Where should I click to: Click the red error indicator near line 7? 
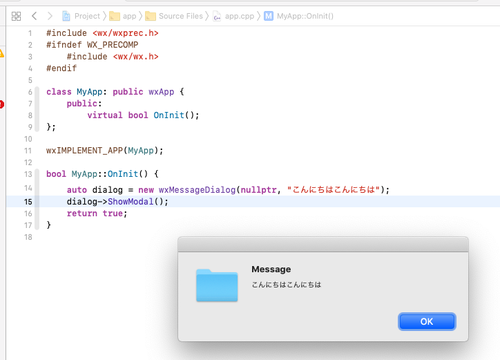pos(2,104)
